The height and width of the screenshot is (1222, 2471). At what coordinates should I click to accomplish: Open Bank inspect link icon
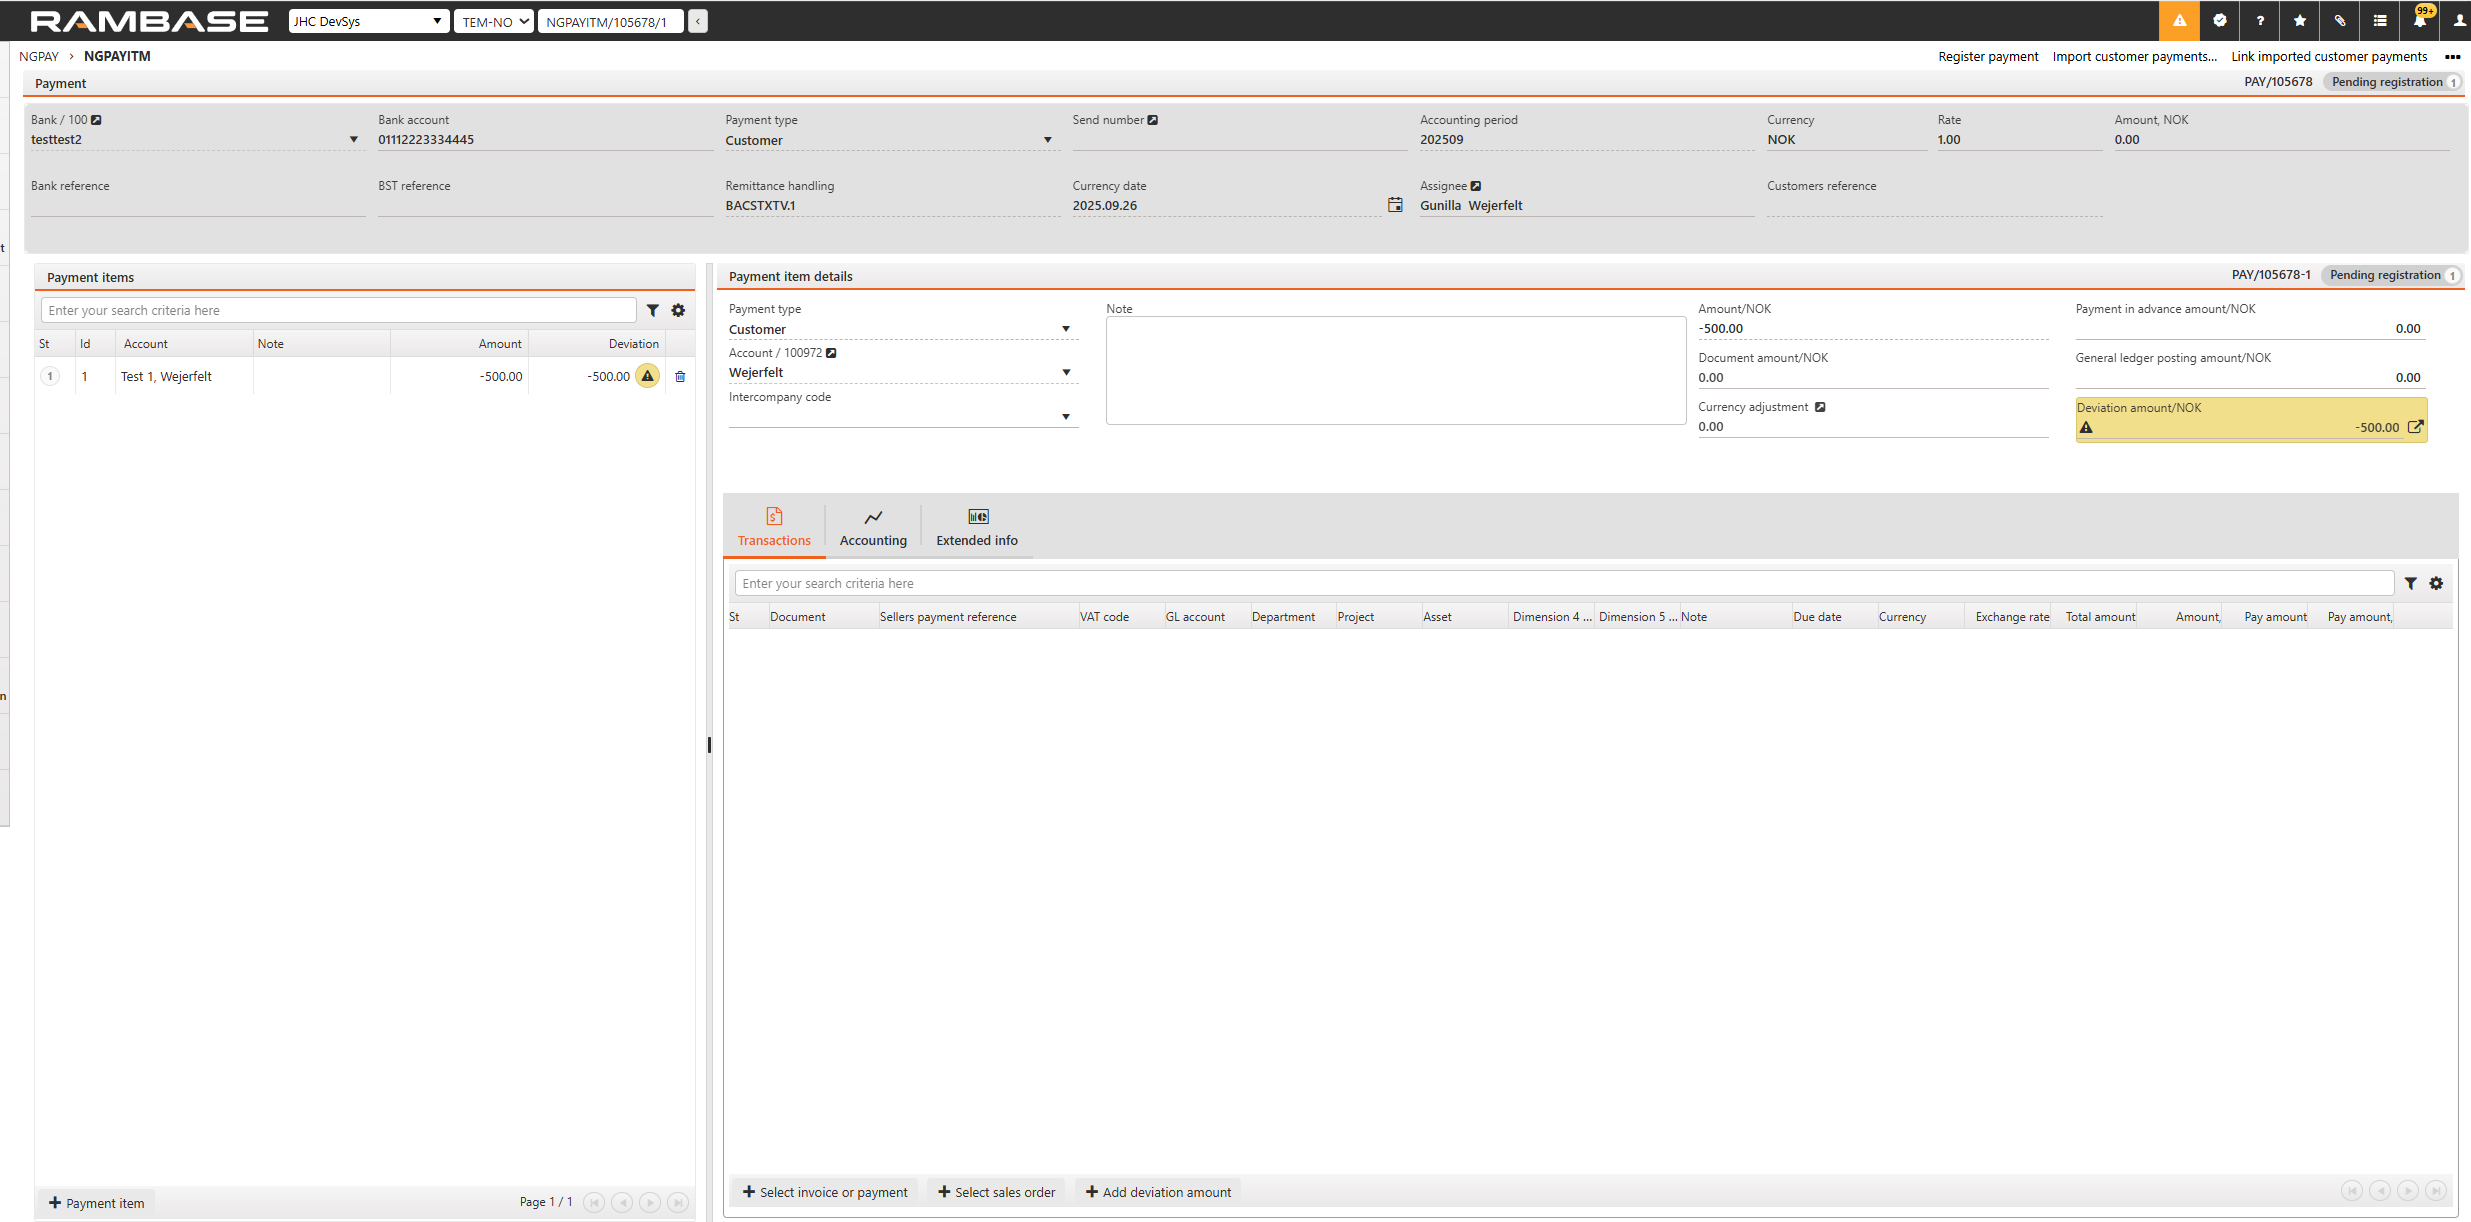tap(96, 120)
